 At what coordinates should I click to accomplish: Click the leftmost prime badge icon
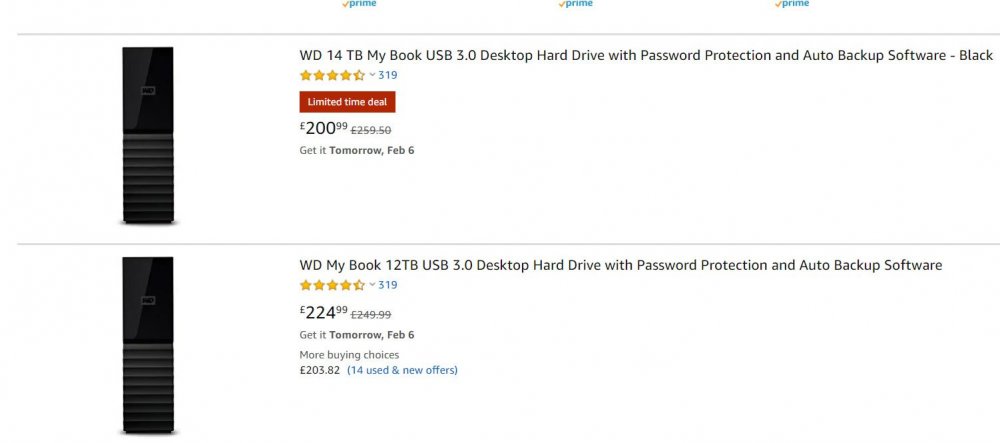coord(359,4)
